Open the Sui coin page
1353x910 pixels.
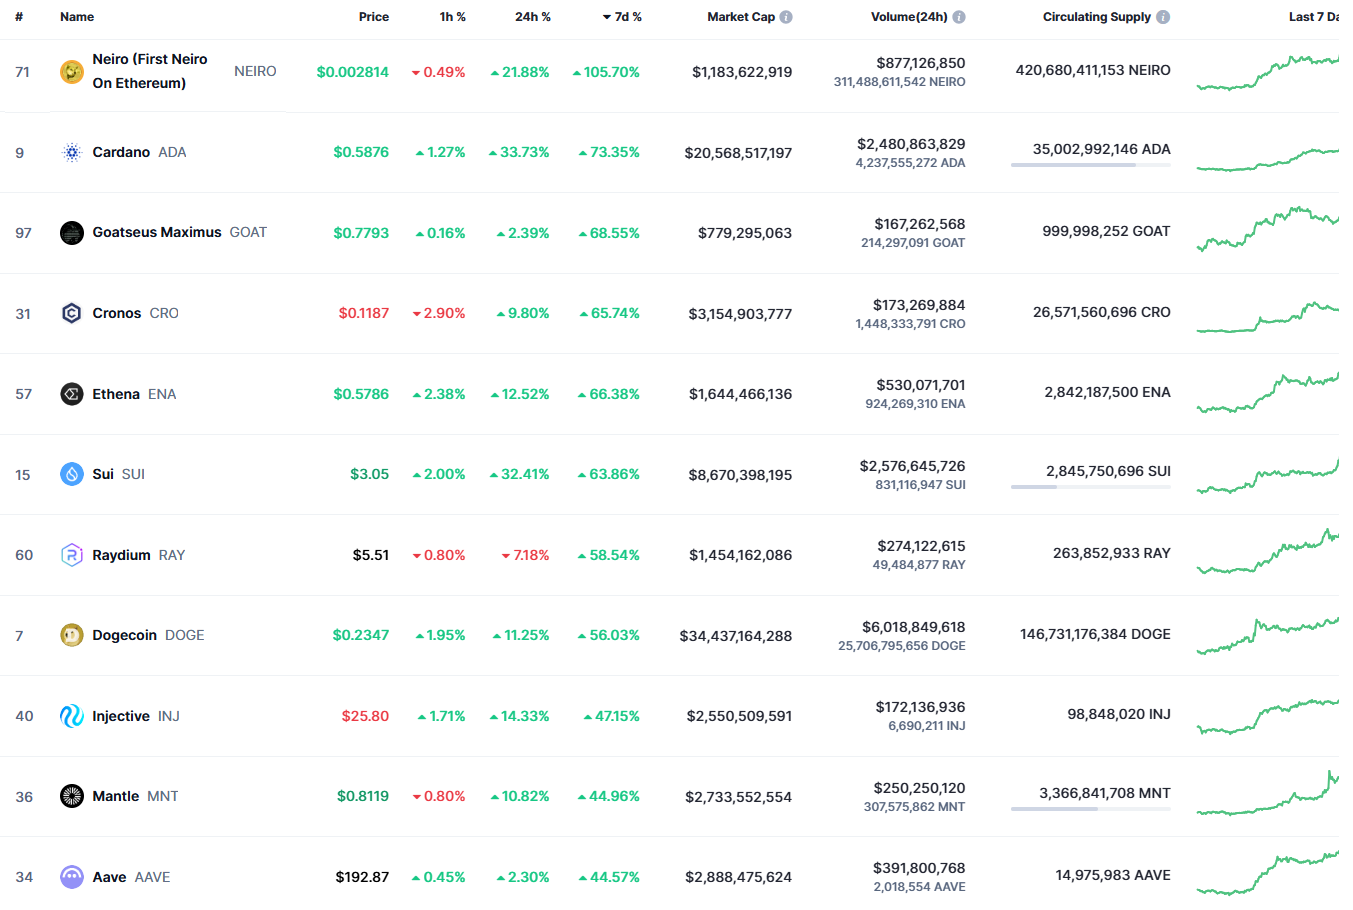tap(103, 474)
